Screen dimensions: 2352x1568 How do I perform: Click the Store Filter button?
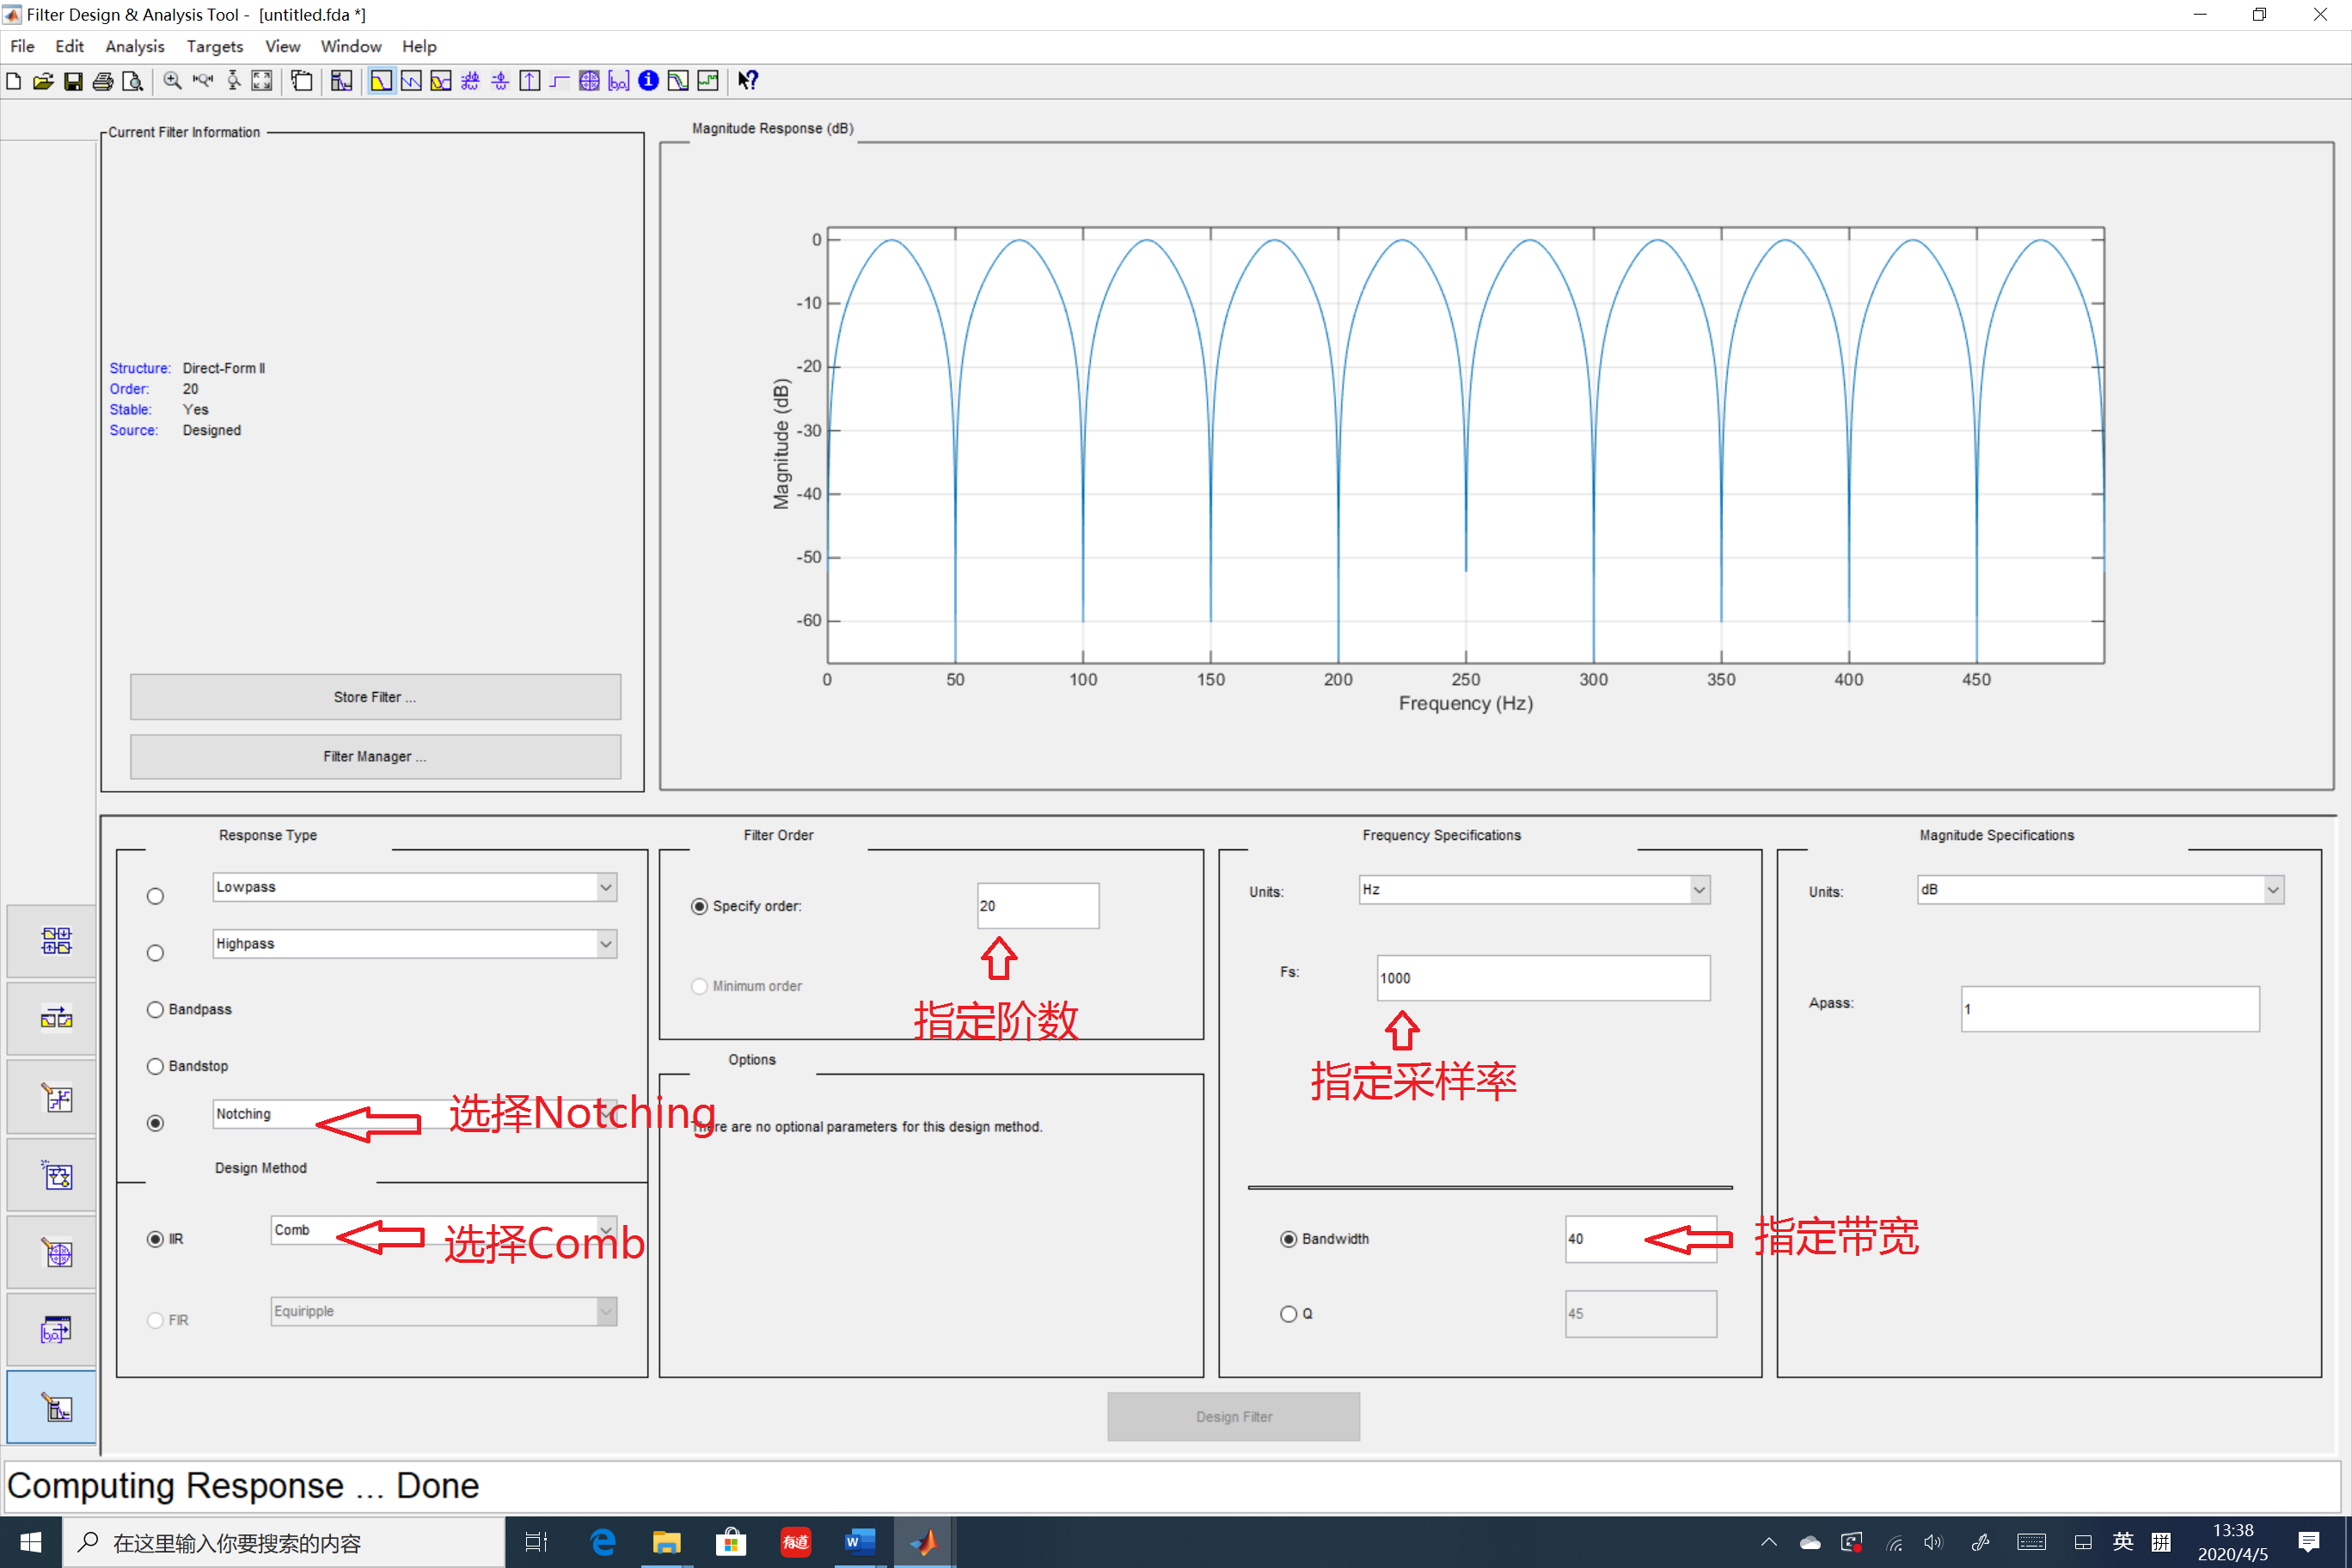tap(375, 697)
